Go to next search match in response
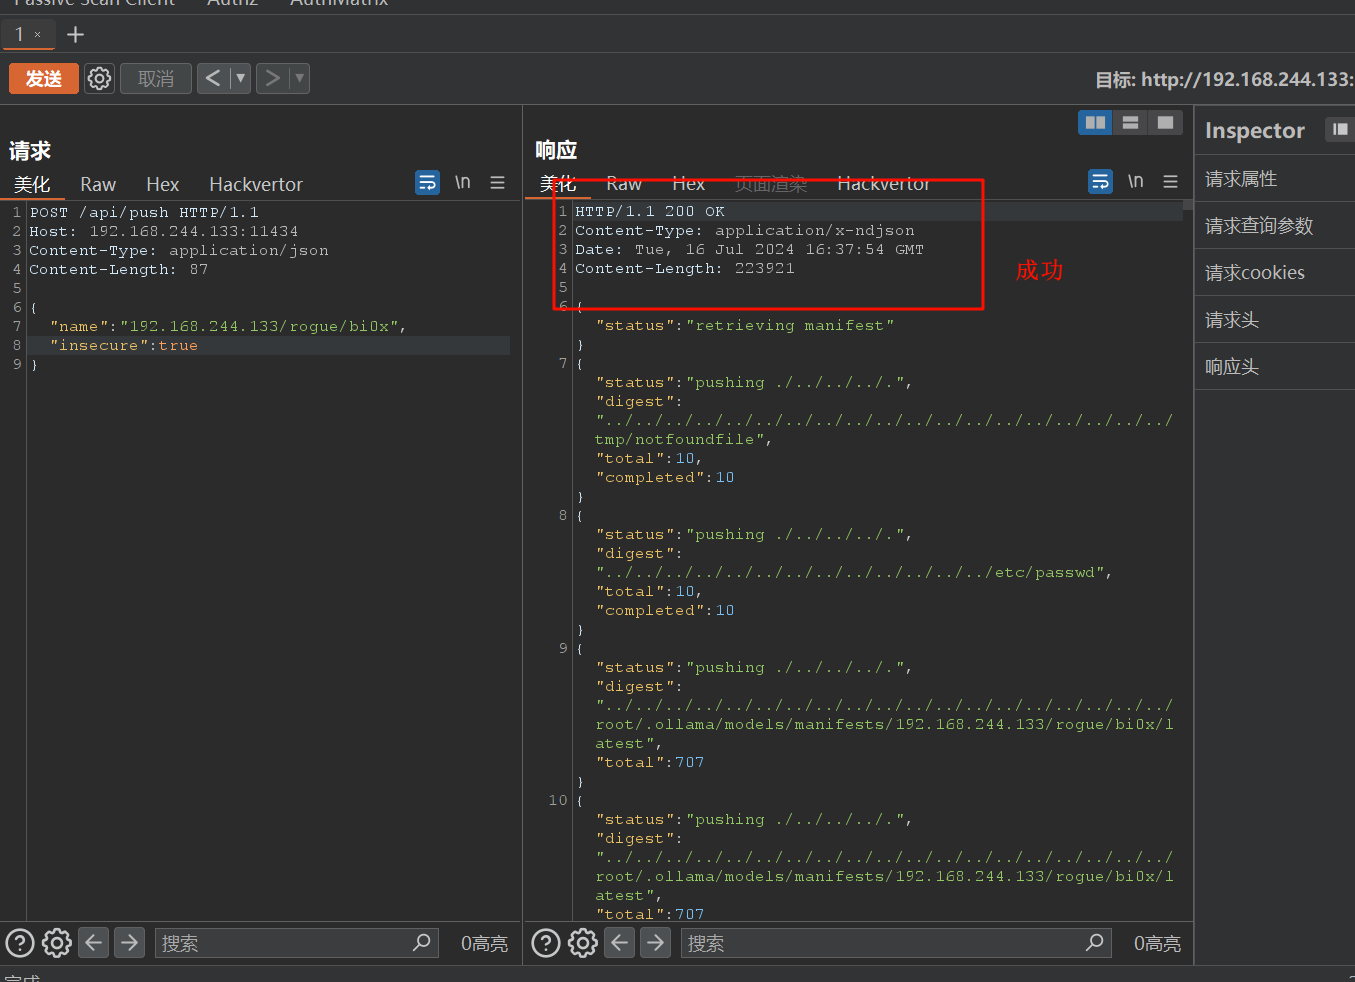Screen dimensions: 1355x982 (655, 942)
